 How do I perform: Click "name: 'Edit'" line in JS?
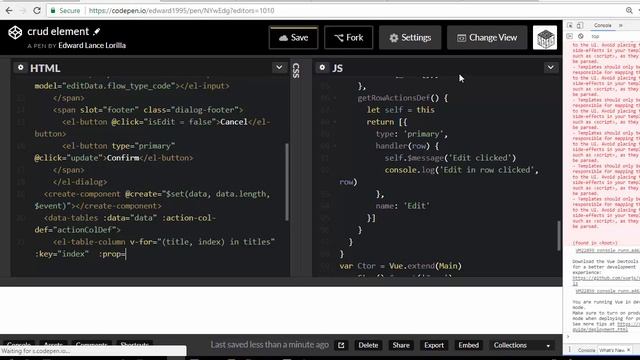[402, 206]
